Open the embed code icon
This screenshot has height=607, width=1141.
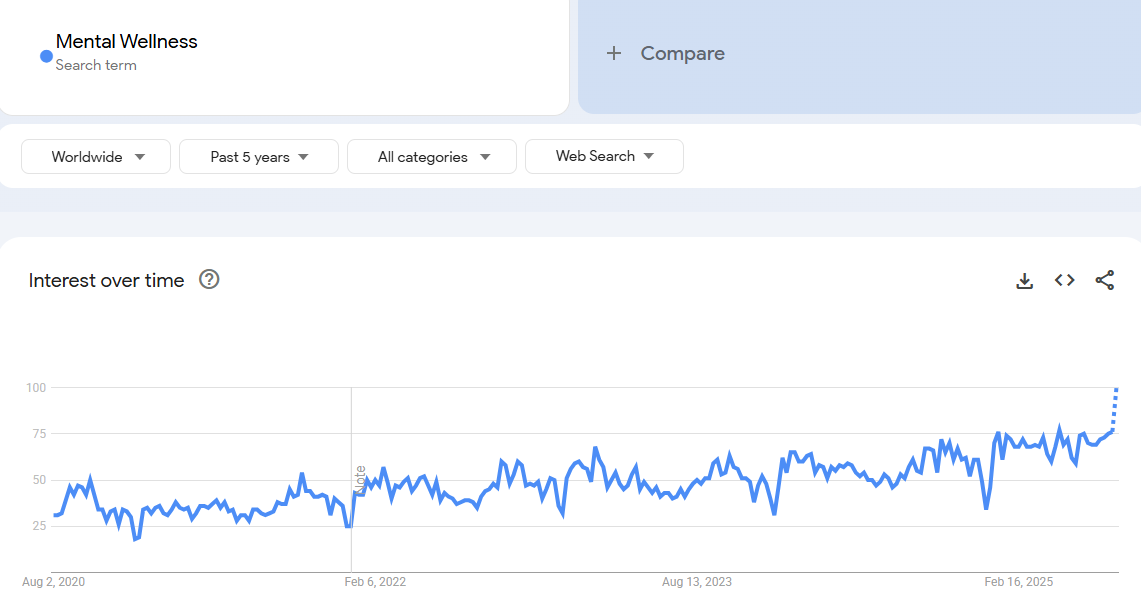(x=1064, y=281)
